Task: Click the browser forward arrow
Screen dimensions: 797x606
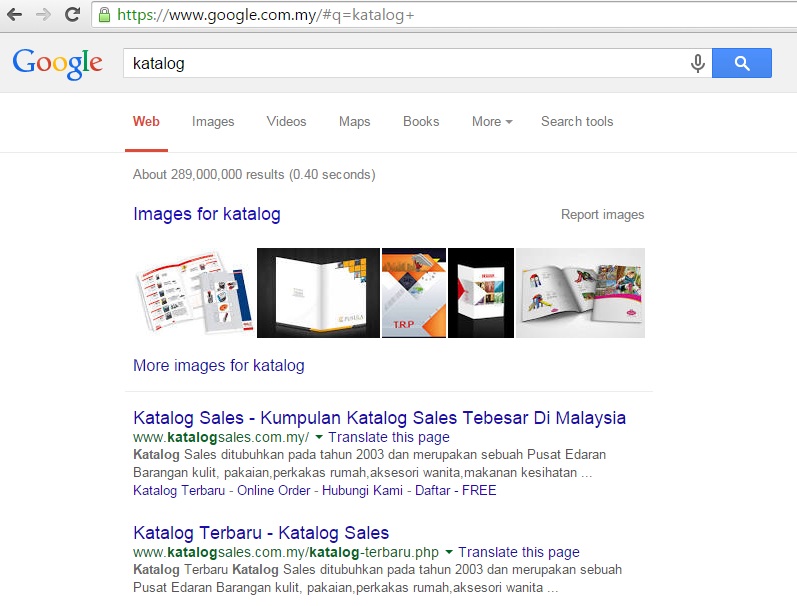Action: (44, 14)
